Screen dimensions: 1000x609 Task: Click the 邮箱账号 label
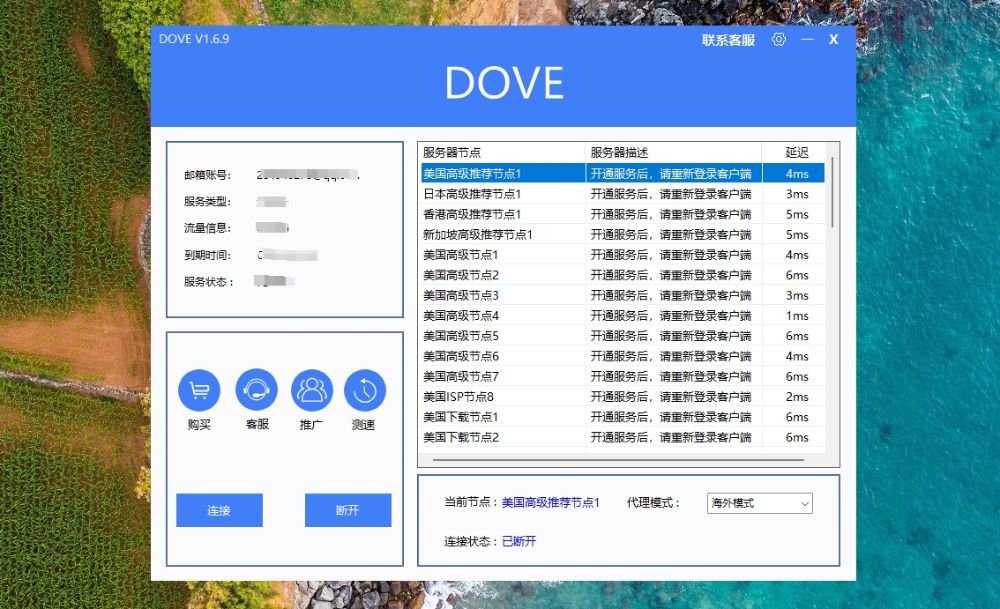(x=207, y=175)
